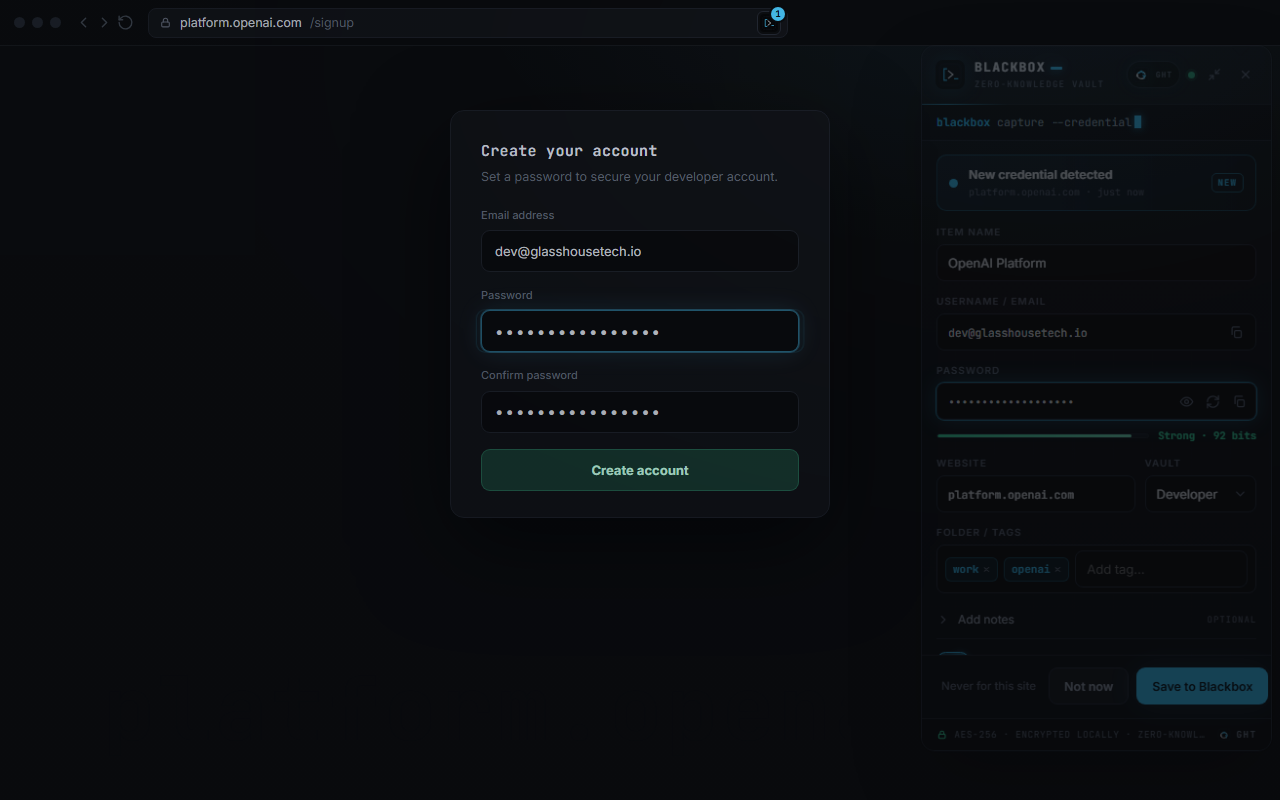Click the Create your account heading
Viewport: 1280px width, 800px height.
[569, 151]
